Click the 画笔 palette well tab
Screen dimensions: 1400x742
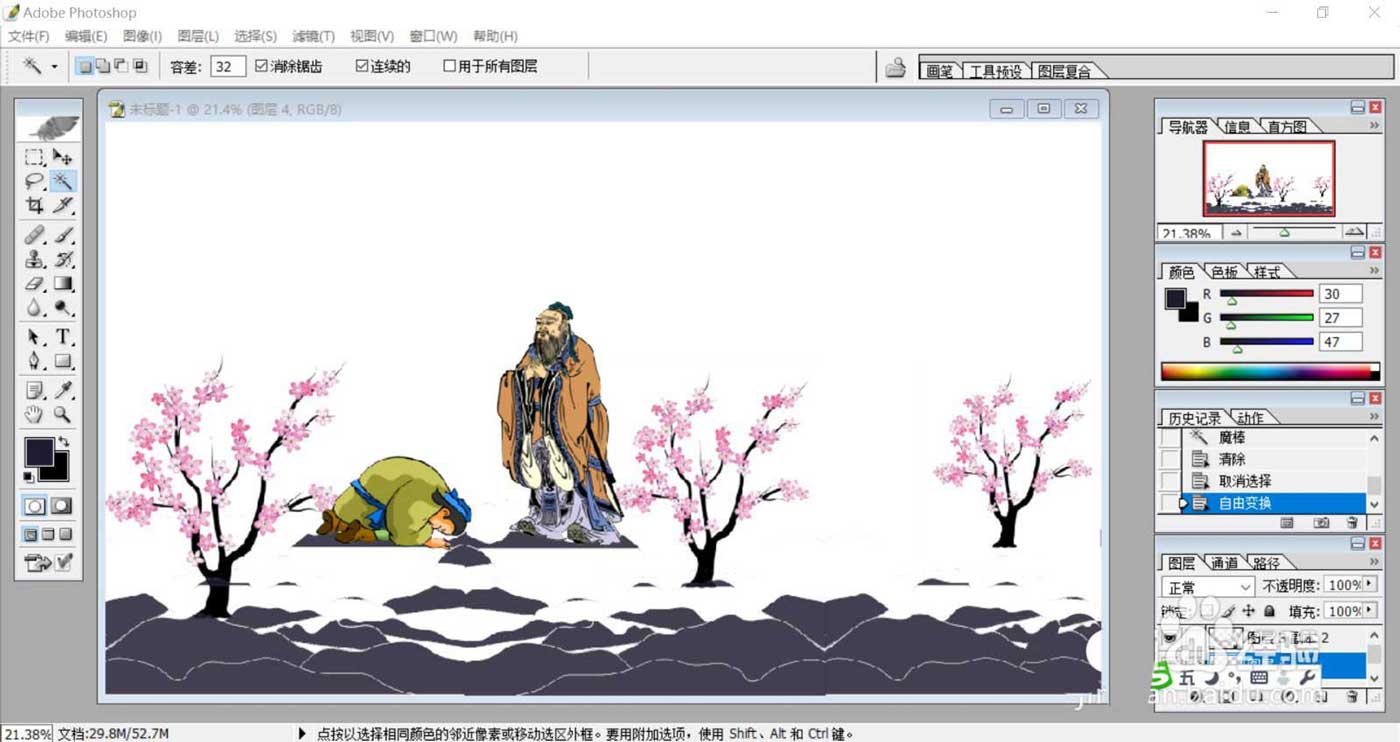pyautogui.click(x=940, y=71)
